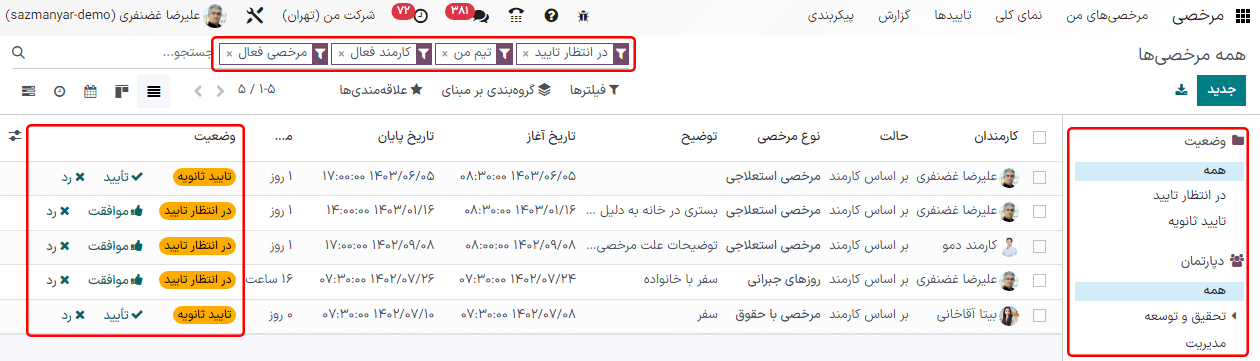This screenshot has height=361, width=1260.
Task: Click تایید ثانویه status badge in first row
Action: coord(204,177)
